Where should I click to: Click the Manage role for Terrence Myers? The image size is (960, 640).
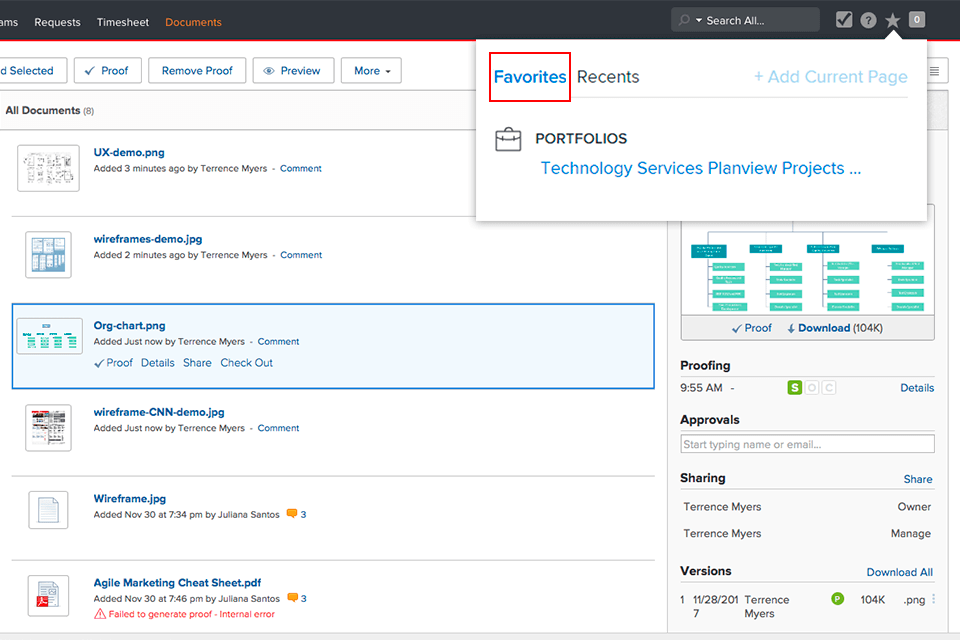(910, 533)
